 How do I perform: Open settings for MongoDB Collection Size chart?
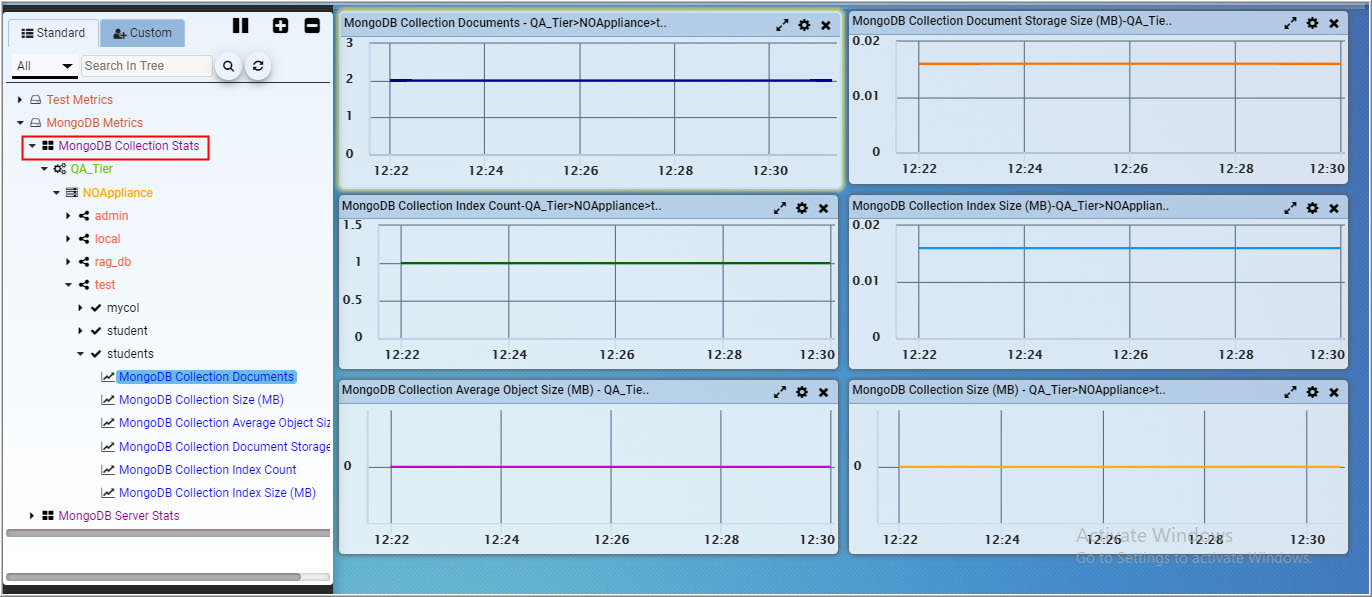tap(1313, 392)
